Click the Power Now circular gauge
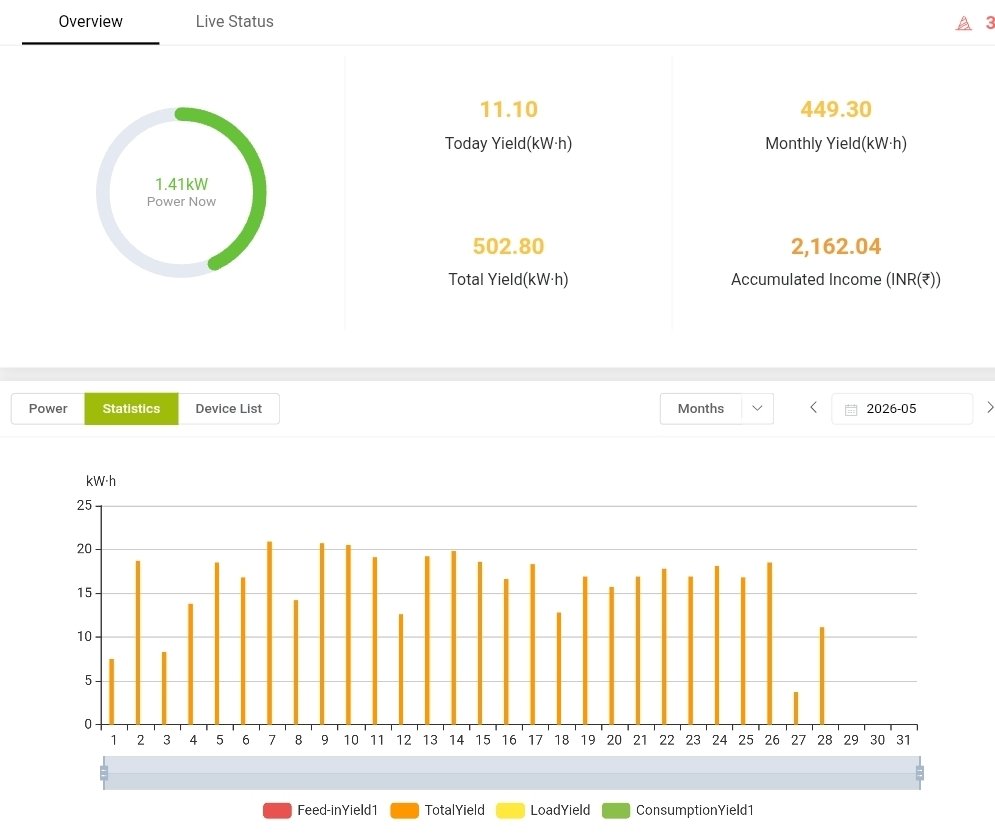Image resolution: width=995 pixels, height=835 pixels. [181, 192]
